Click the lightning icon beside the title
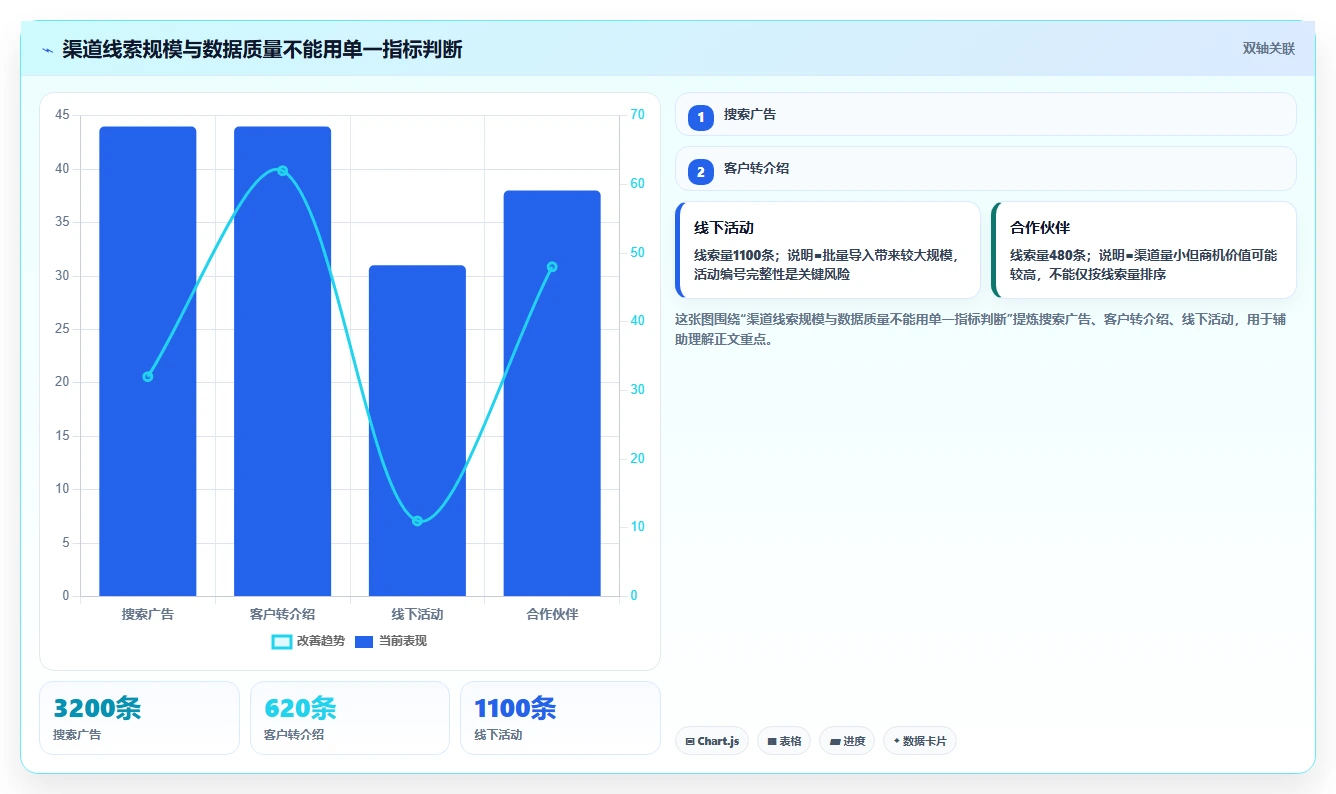This screenshot has width=1336, height=794. (47, 50)
